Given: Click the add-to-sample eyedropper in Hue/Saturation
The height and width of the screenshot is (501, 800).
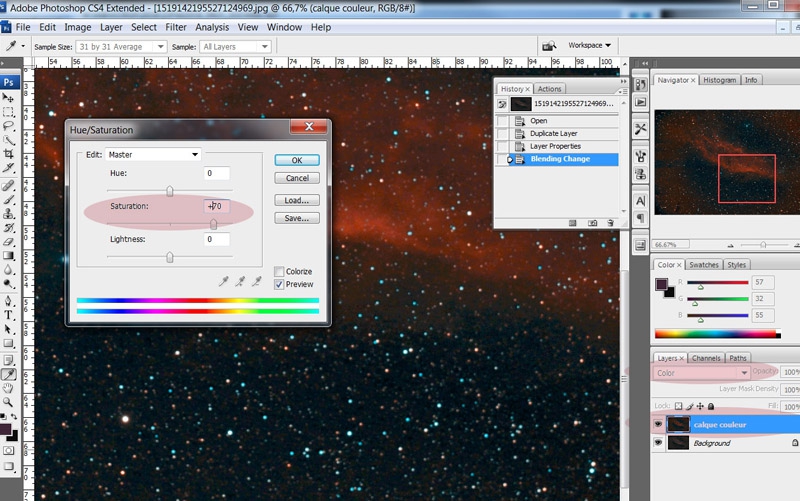Looking at the screenshot, I should click(x=240, y=281).
